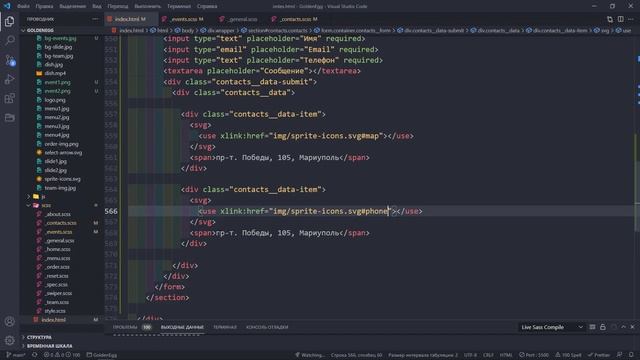Open the File (Файл) menu
The height and width of the screenshot is (360, 640).
click(x=23, y=6)
